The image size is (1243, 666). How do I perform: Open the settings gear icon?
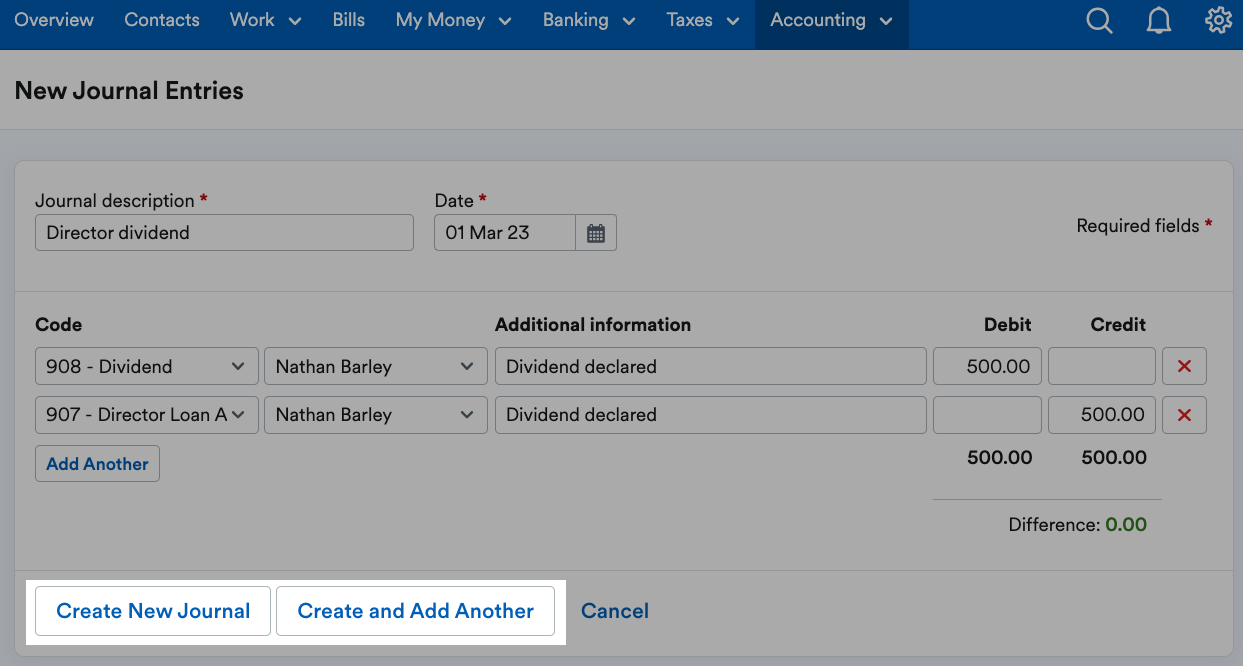(1218, 21)
